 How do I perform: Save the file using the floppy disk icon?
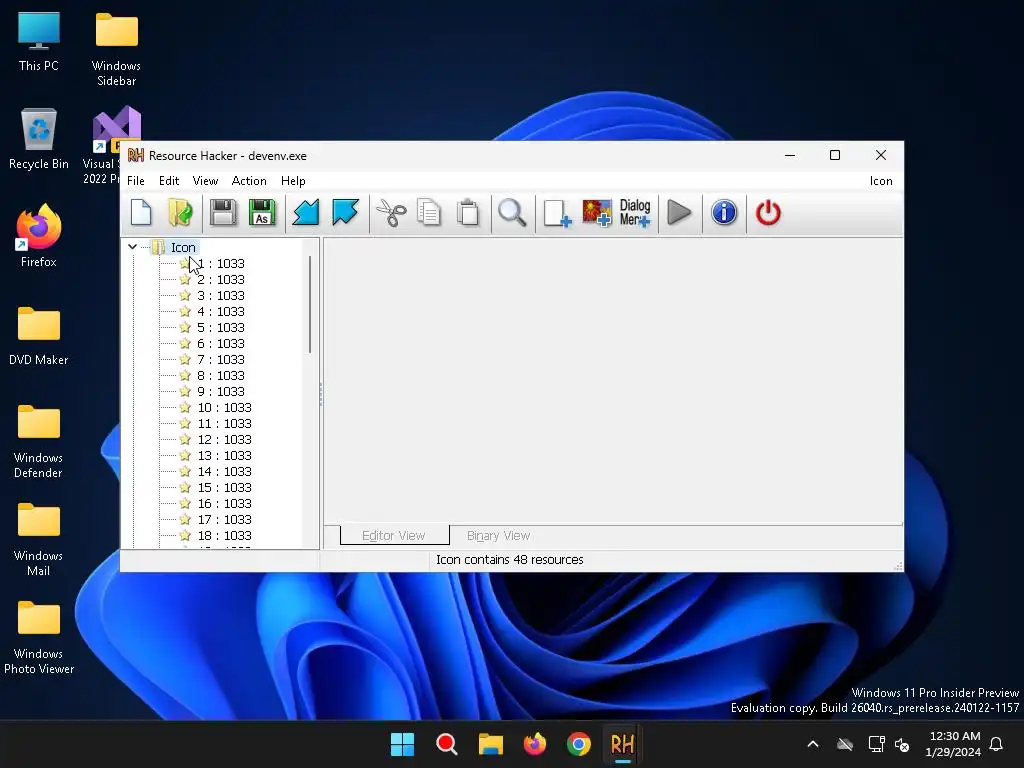(x=223, y=213)
